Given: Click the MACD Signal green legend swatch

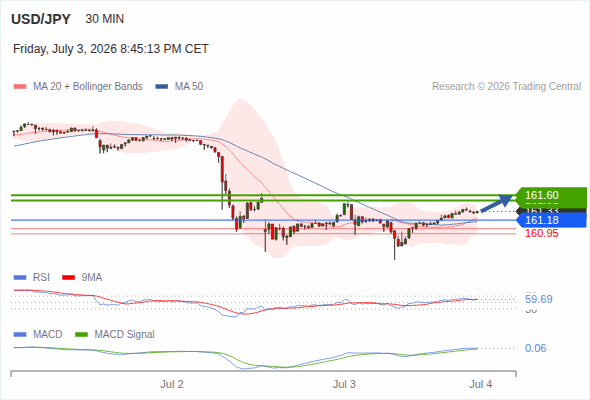Looking at the screenshot, I should click(x=81, y=335).
